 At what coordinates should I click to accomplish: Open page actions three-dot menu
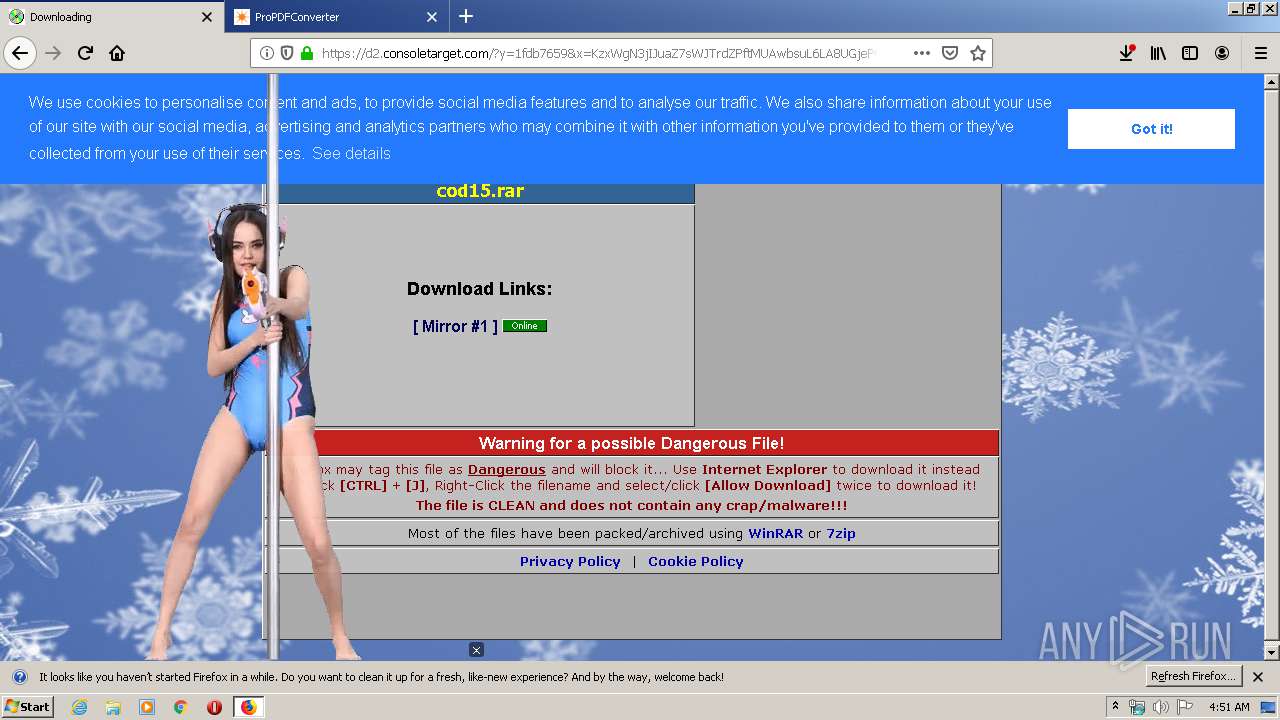(x=922, y=53)
